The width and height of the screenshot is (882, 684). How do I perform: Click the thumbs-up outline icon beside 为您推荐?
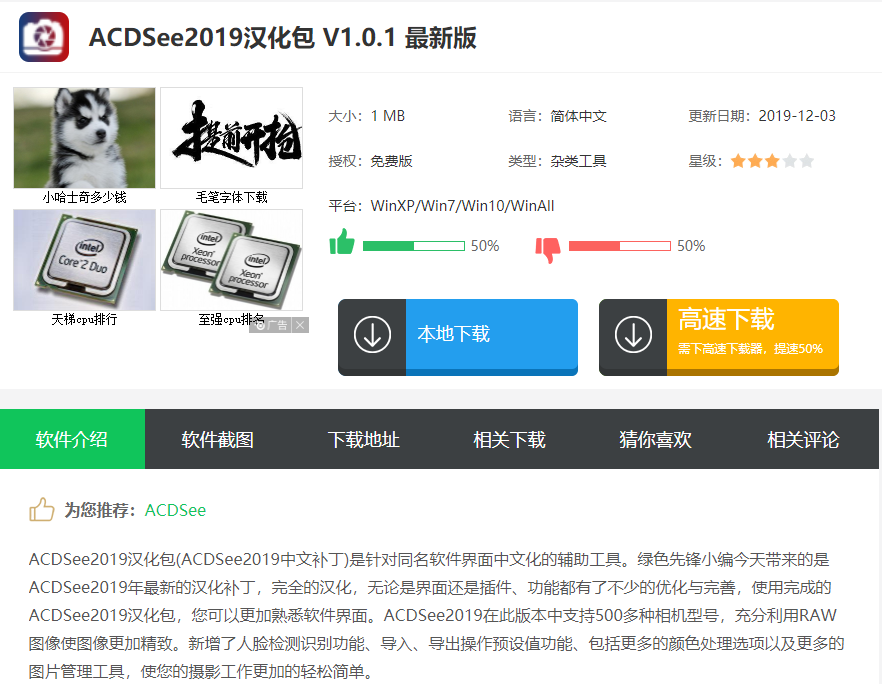click(x=42, y=509)
